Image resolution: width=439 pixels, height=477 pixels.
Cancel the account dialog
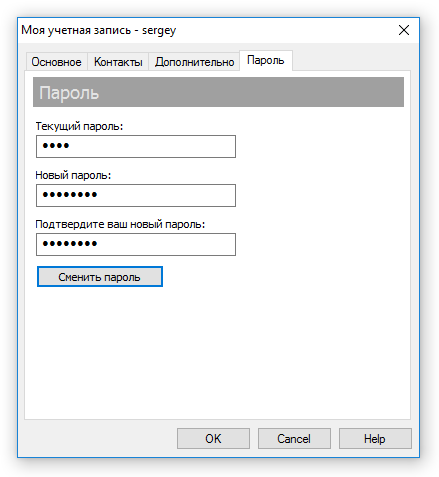(x=294, y=438)
